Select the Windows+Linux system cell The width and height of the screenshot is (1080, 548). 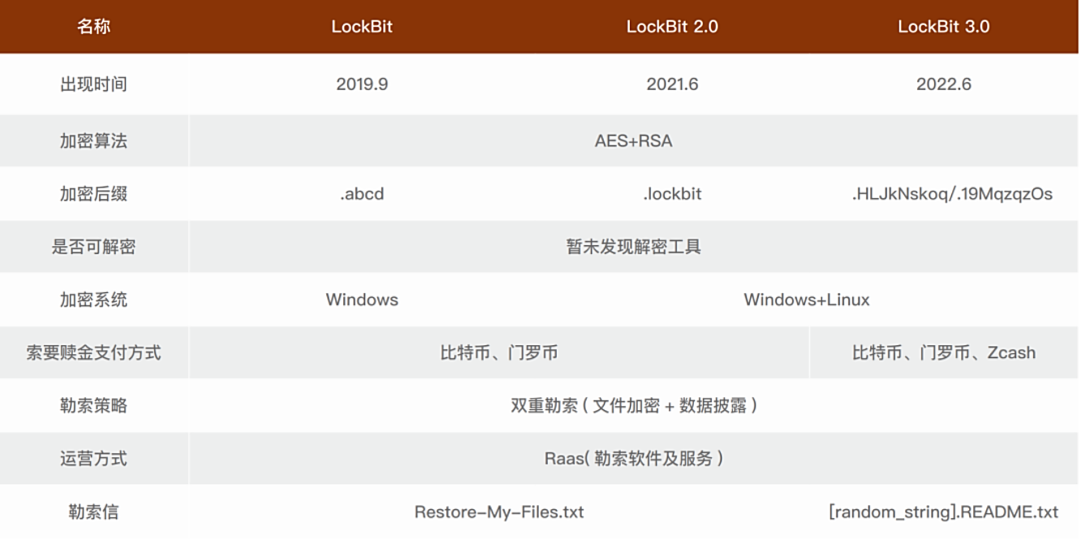[806, 300]
